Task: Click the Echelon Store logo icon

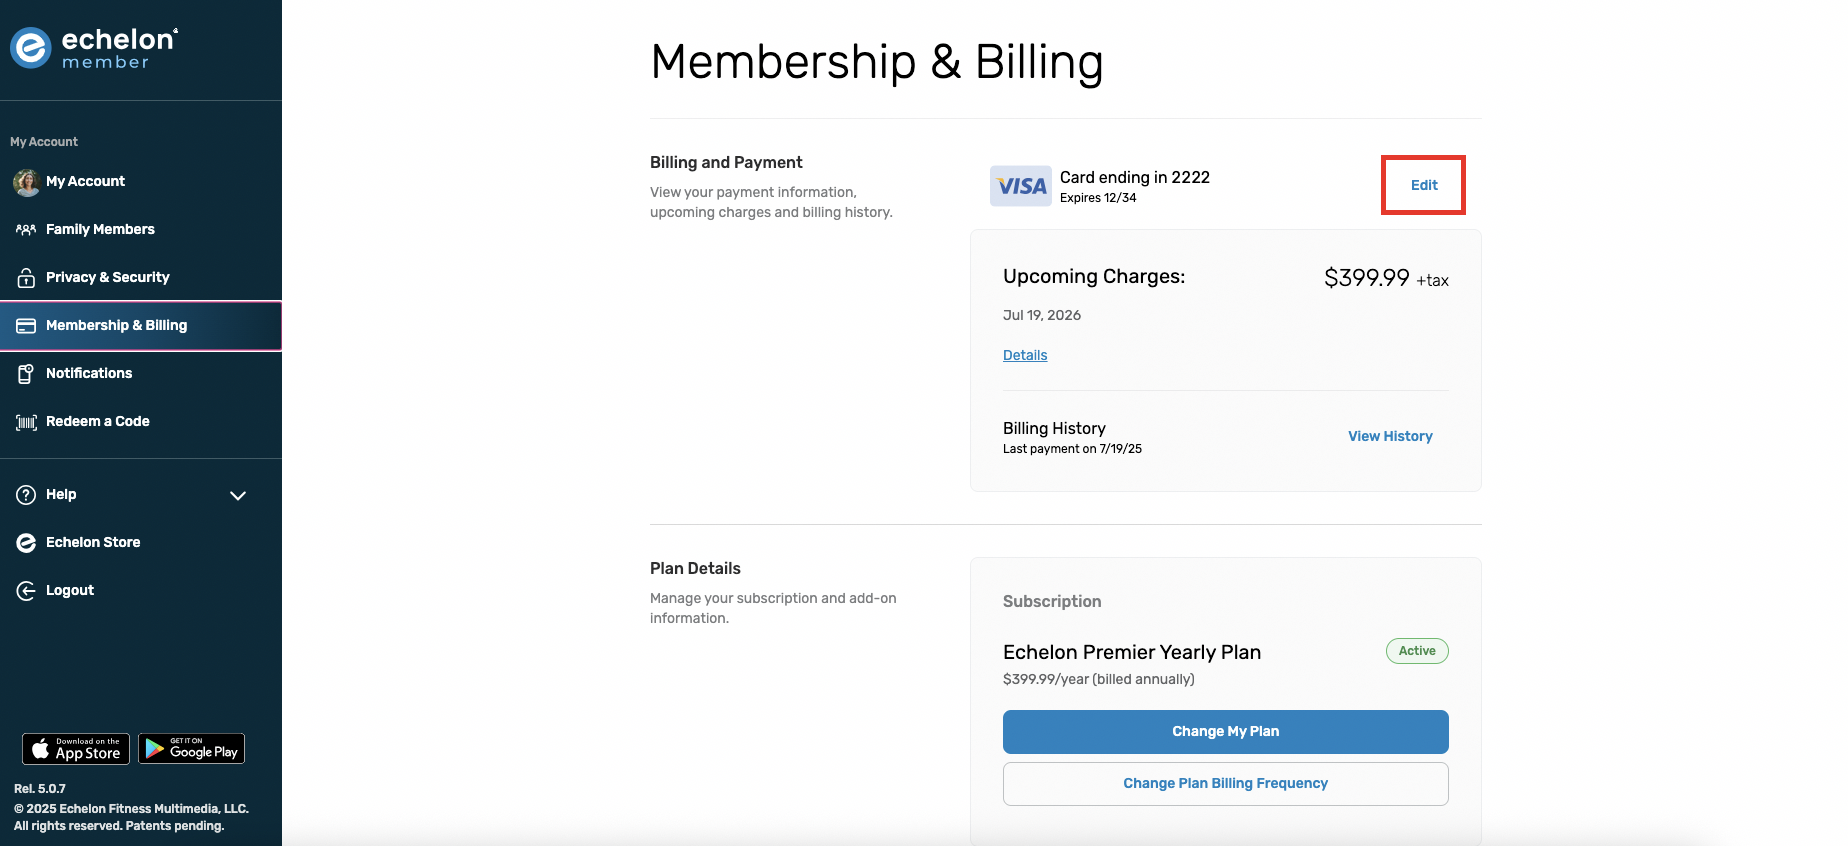Action: 26,543
